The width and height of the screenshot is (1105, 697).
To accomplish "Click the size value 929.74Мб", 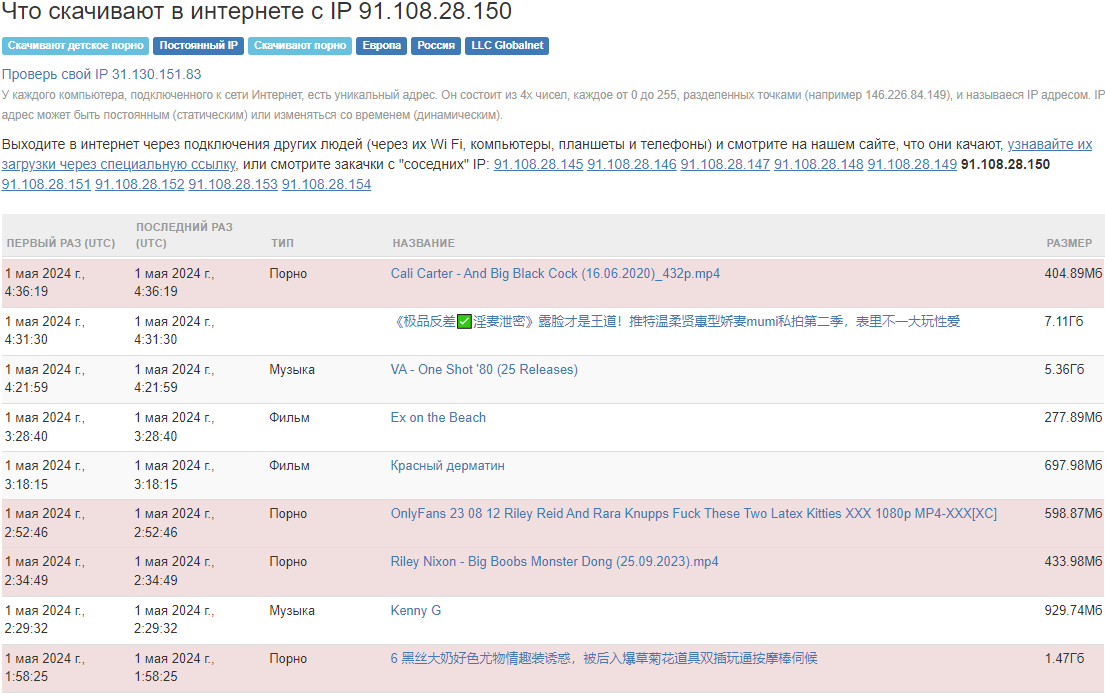I will point(1073,610).
